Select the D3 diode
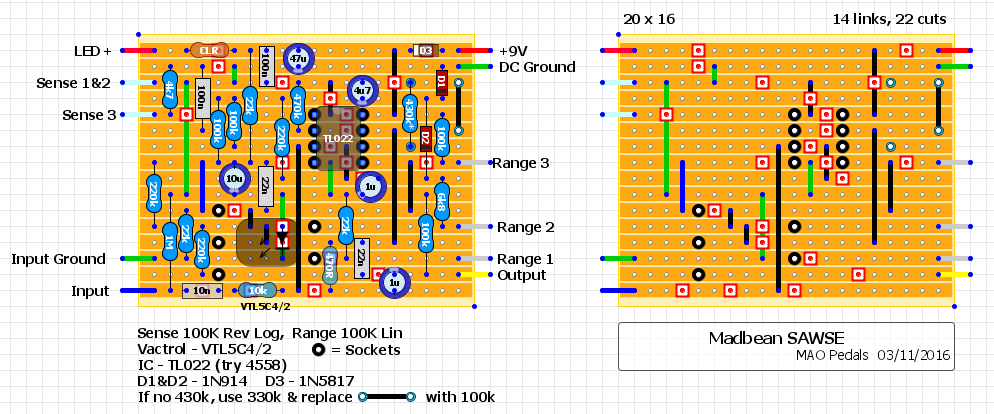Viewport: 994px width, 414px height. tap(425, 50)
